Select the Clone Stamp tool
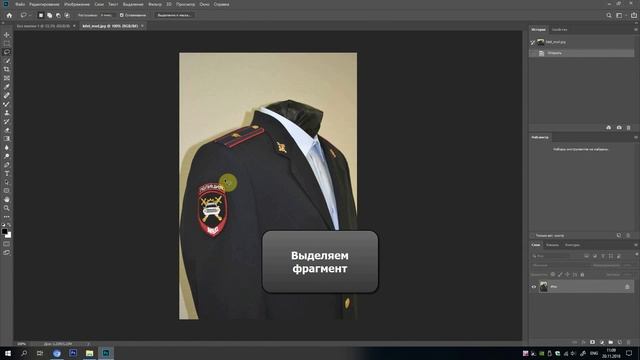The width and height of the screenshot is (640, 360). coord(7,113)
